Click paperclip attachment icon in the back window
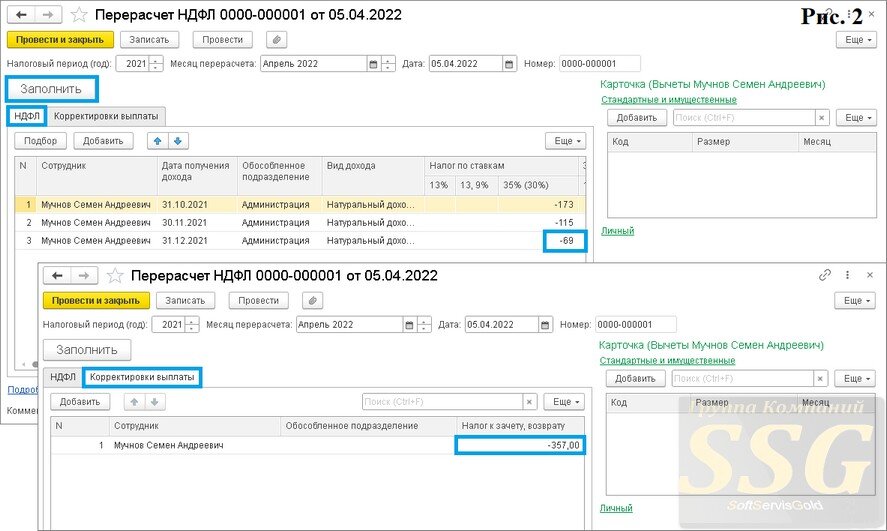Viewport: 887px width, 531px height. (x=277, y=40)
